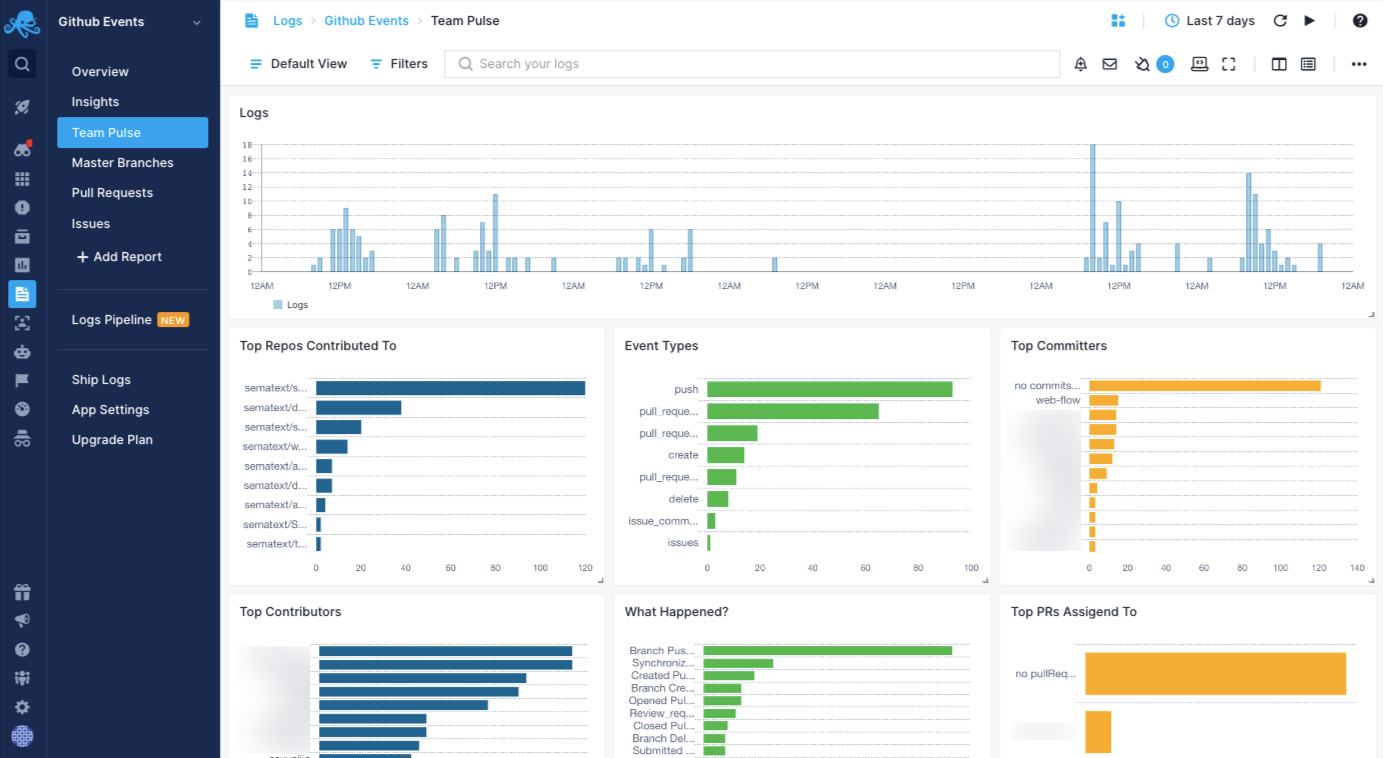
Task: Click the add-widget dashboard icon
Action: click(1118, 21)
